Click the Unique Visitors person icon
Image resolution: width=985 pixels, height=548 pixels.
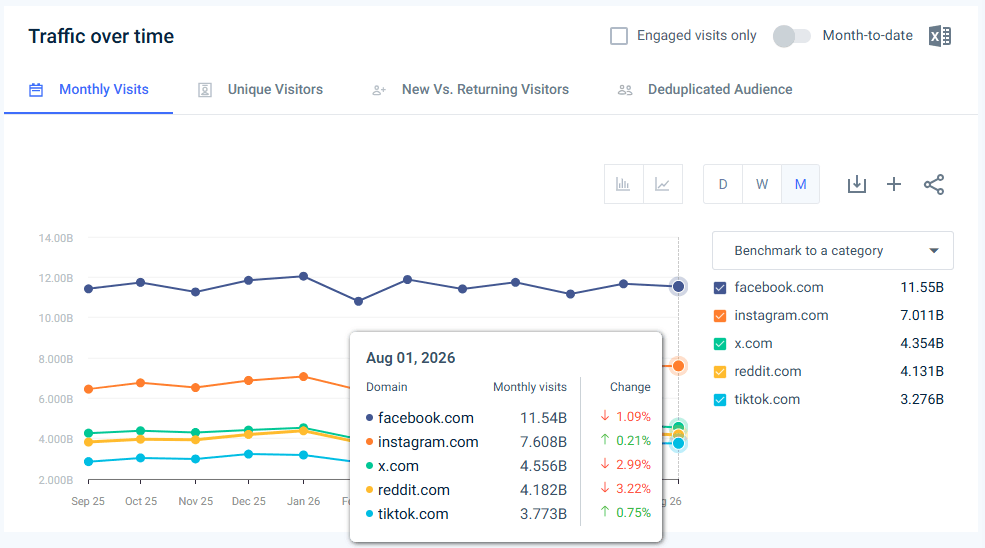205,90
